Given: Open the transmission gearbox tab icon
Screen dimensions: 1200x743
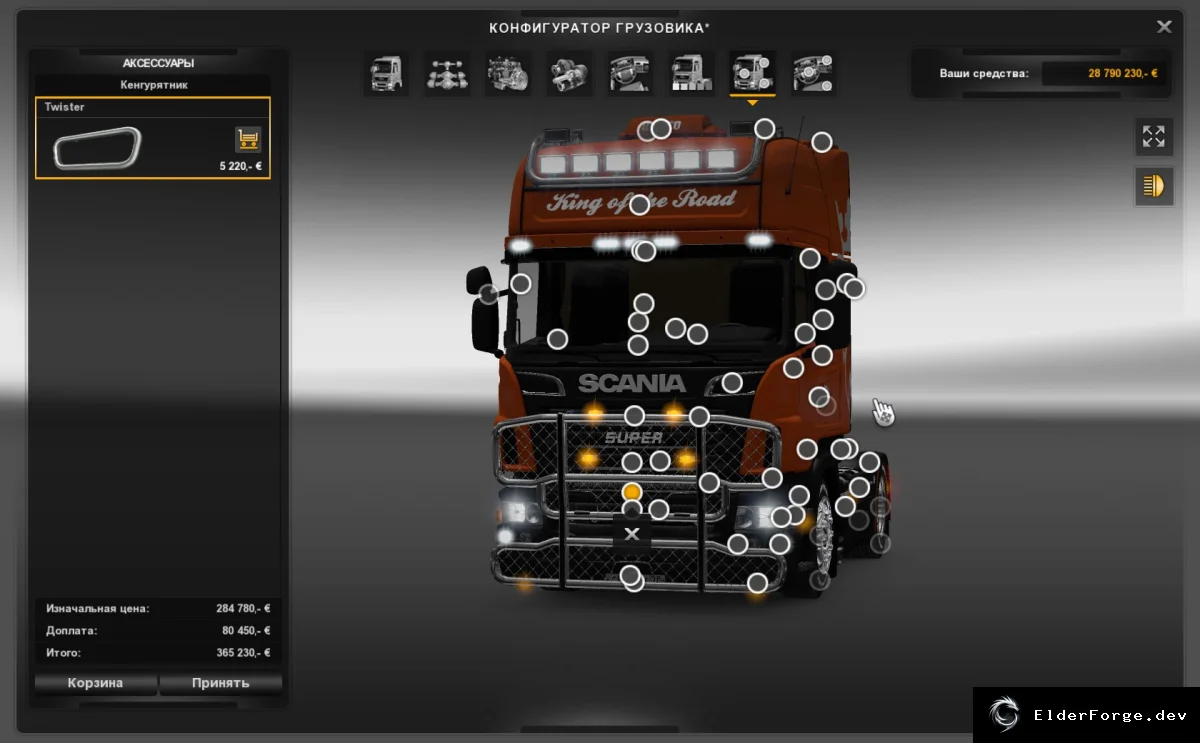Looking at the screenshot, I should coord(569,73).
